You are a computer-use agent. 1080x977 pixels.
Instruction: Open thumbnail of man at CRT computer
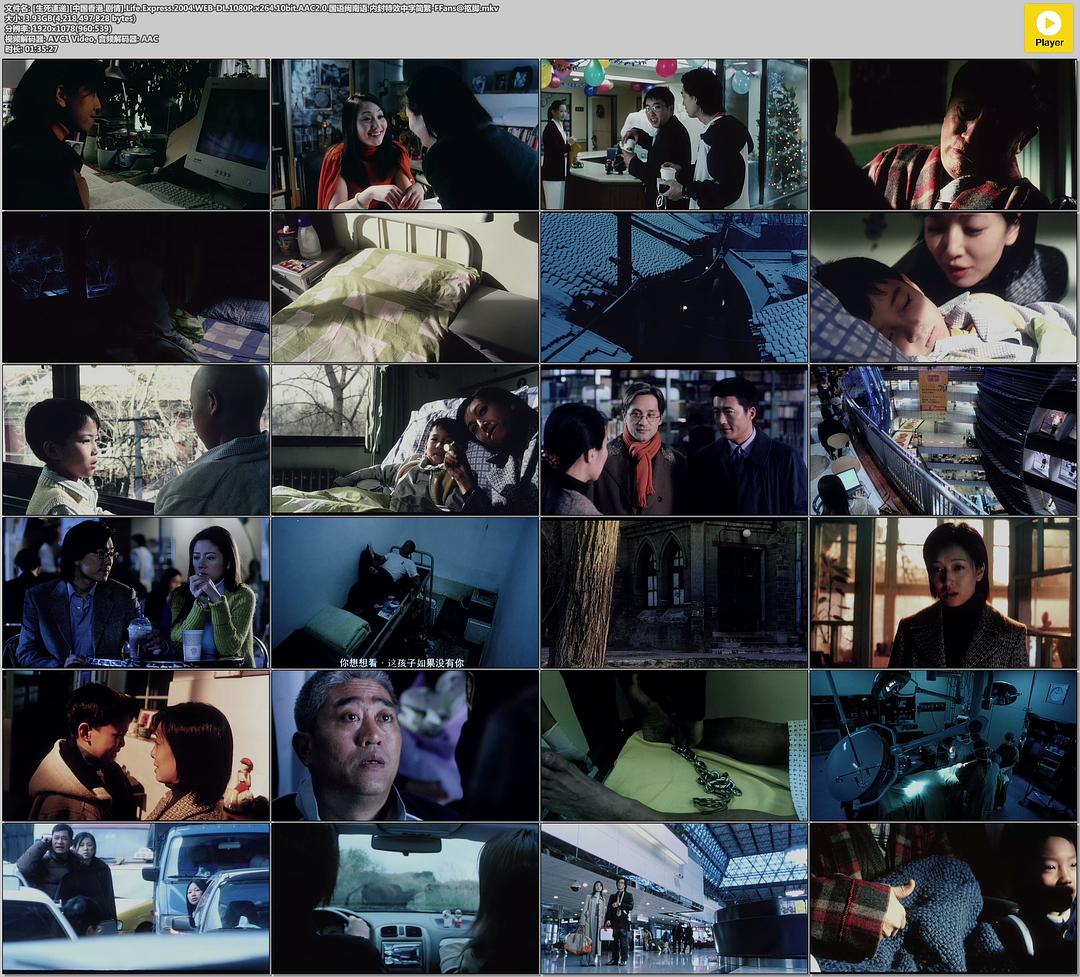point(136,134)
